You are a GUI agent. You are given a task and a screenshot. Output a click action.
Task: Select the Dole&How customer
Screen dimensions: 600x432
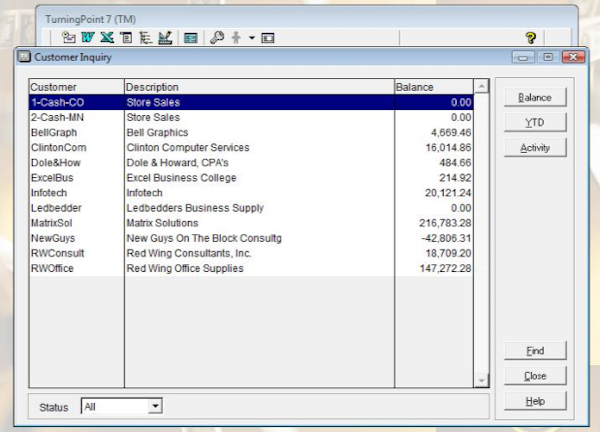[56, 163]
